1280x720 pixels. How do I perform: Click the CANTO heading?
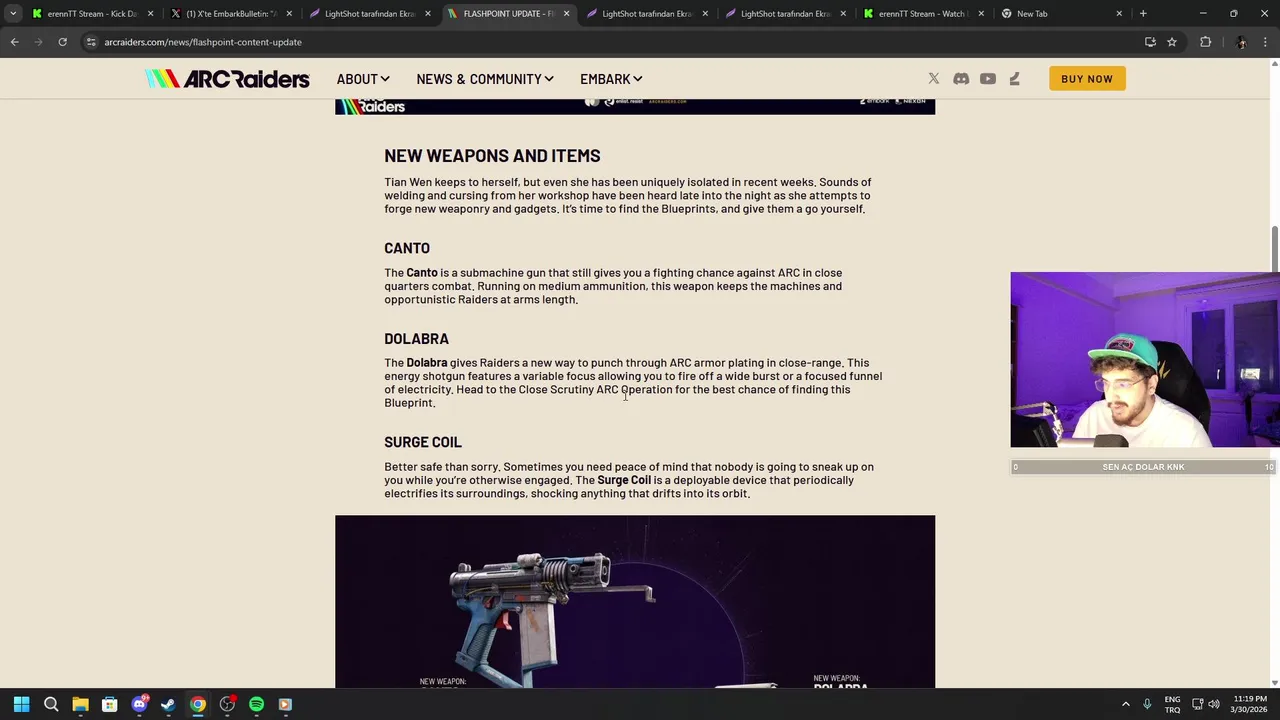tap(407, 248)
